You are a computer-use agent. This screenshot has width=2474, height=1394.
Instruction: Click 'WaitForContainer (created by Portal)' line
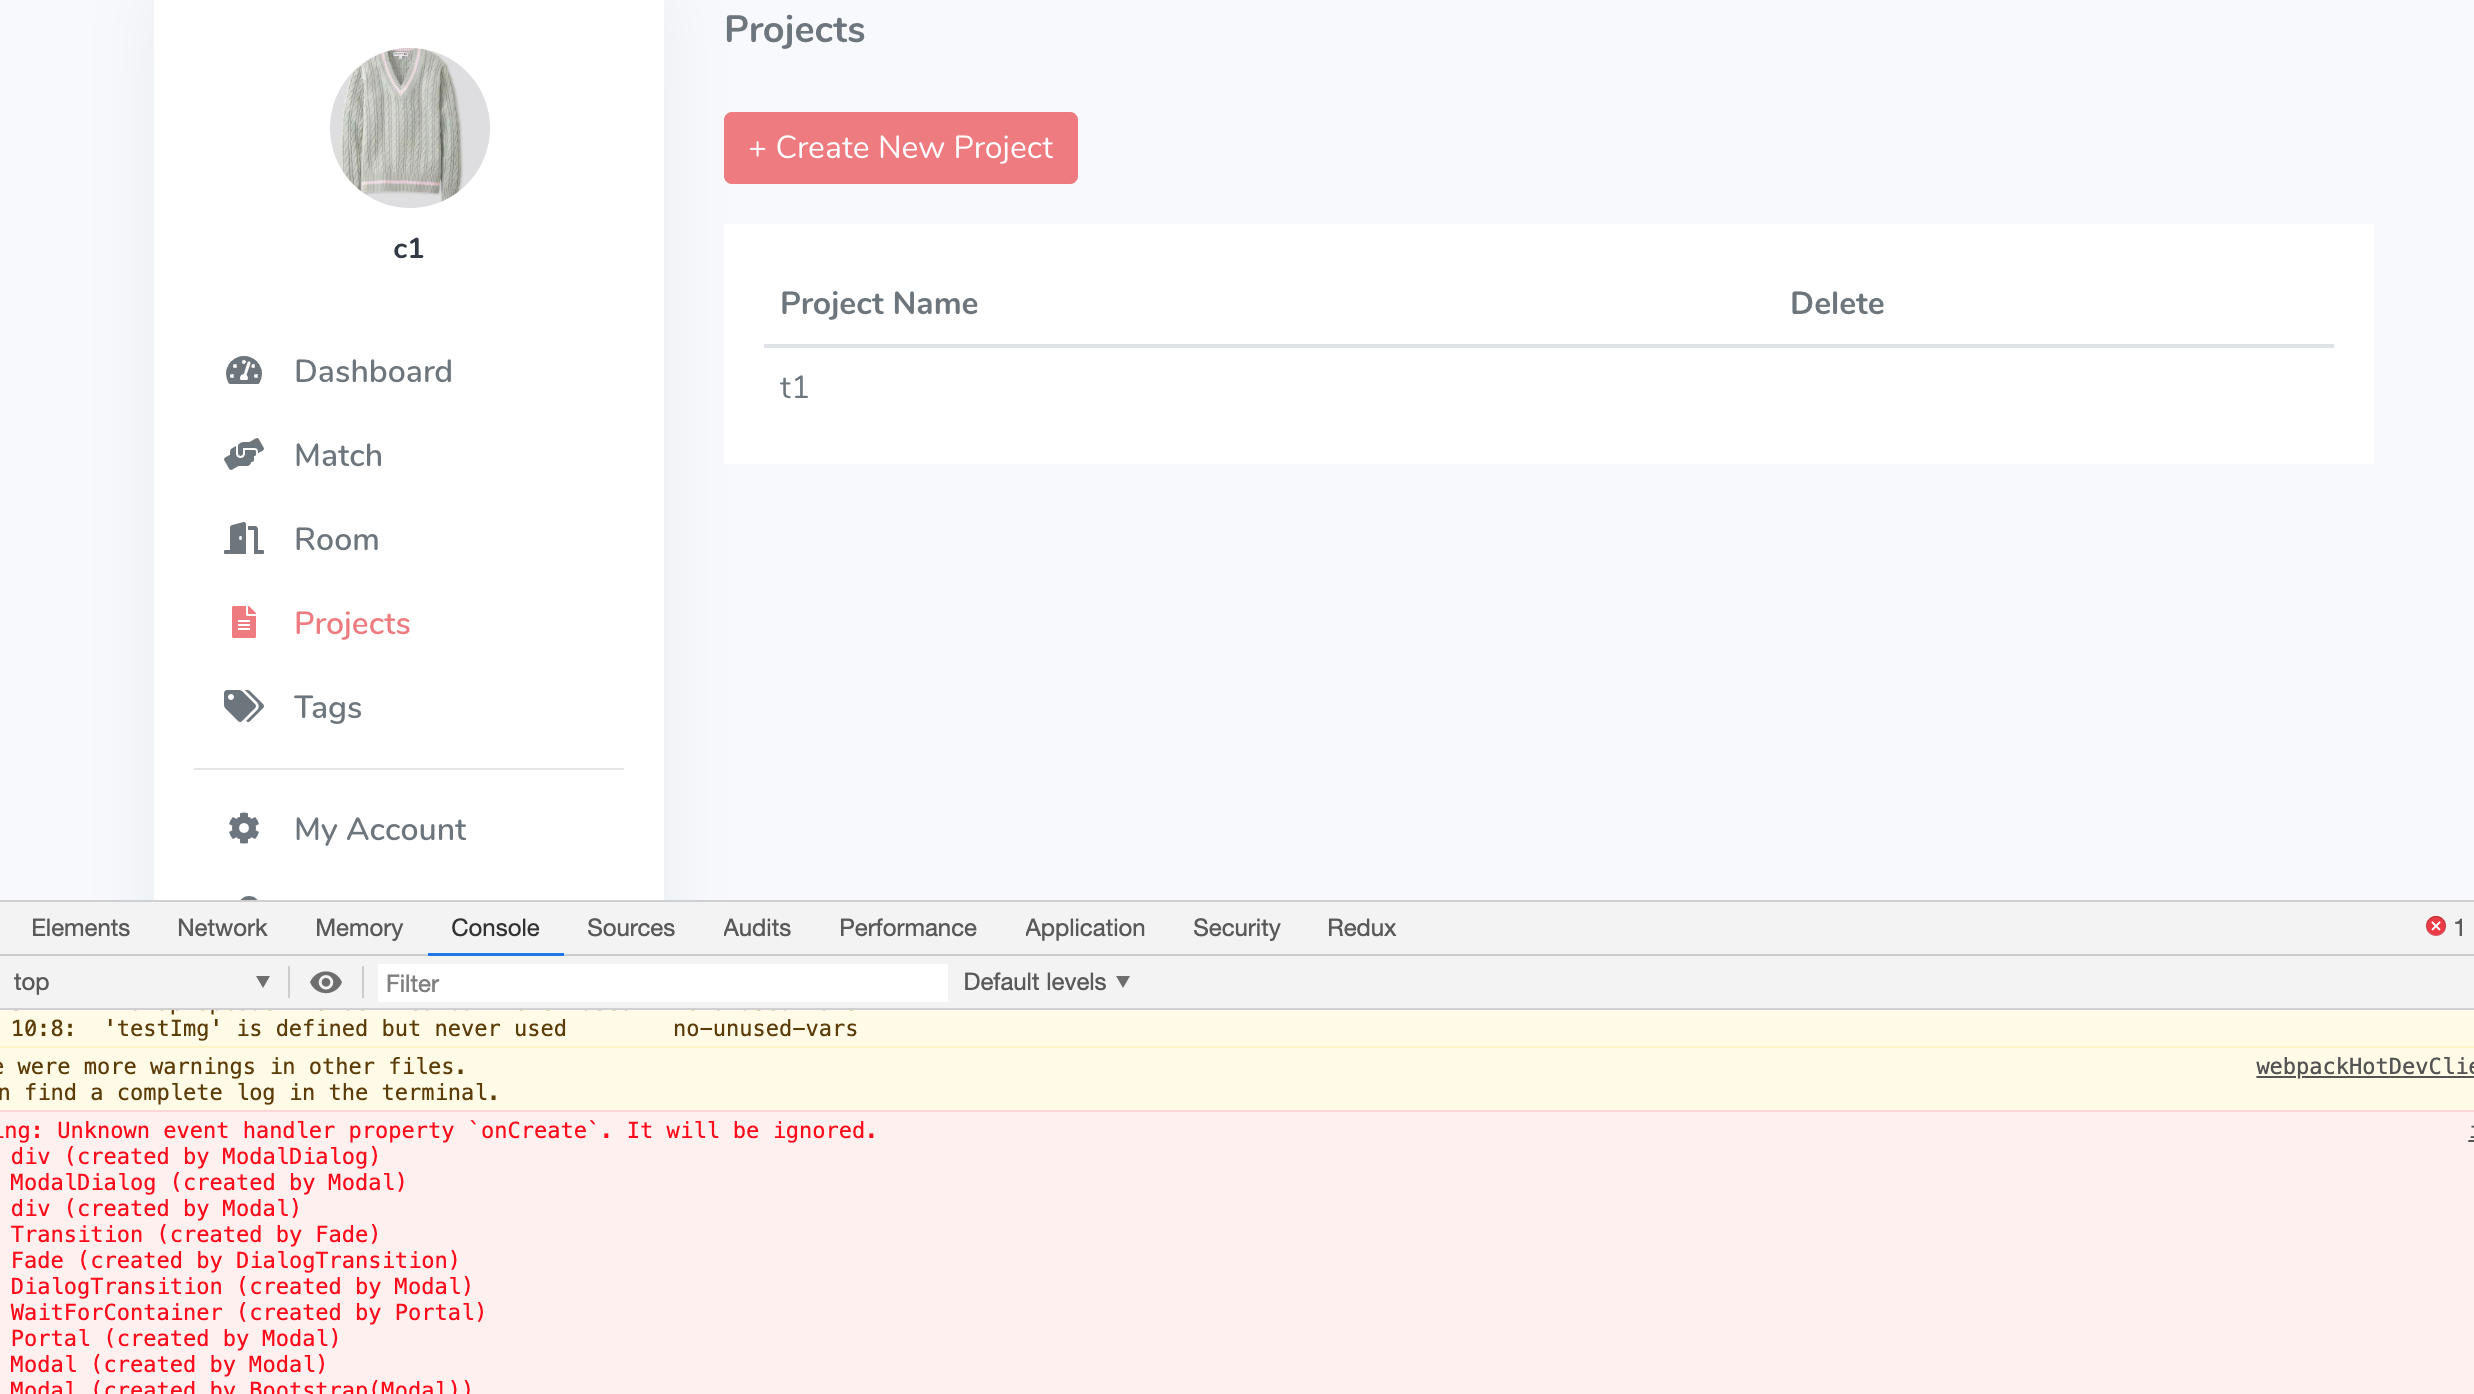[248, 1312]
